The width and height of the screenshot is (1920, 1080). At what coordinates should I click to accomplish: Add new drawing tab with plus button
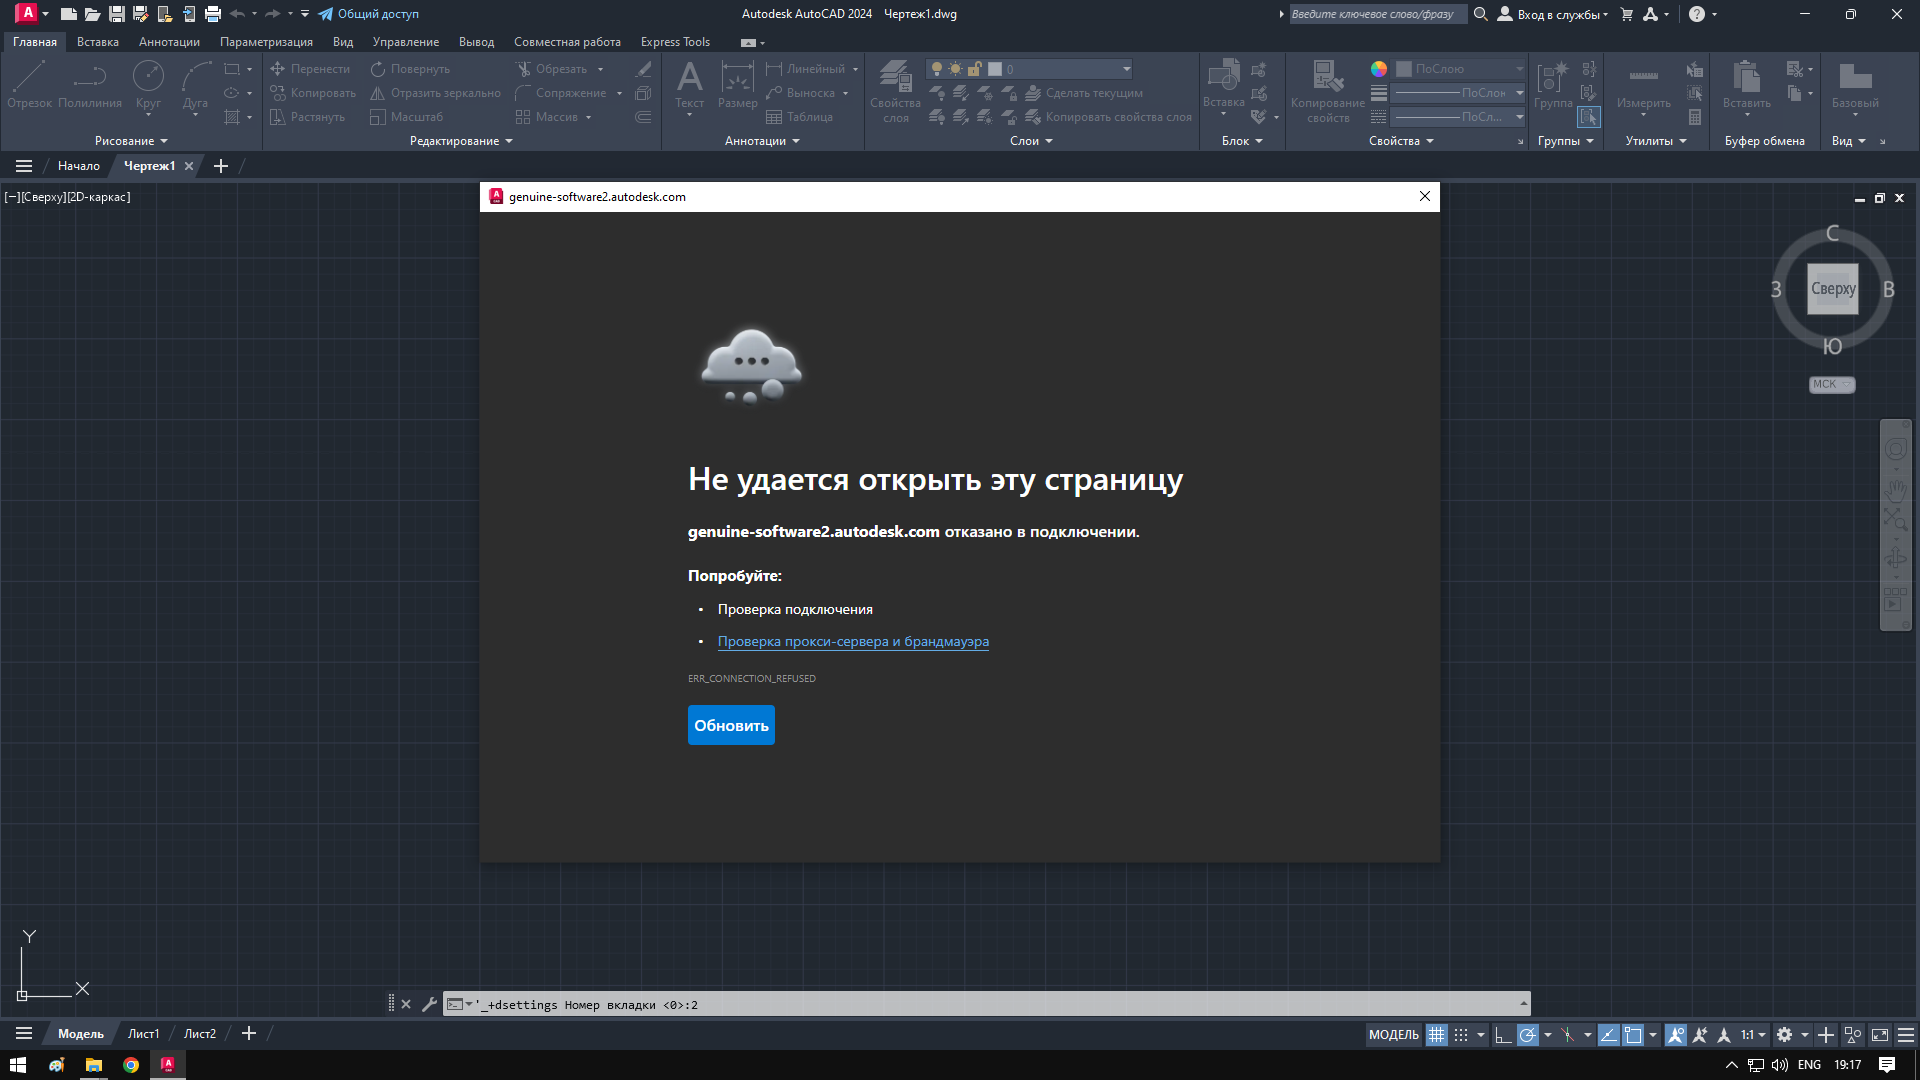tap(221, 166)
